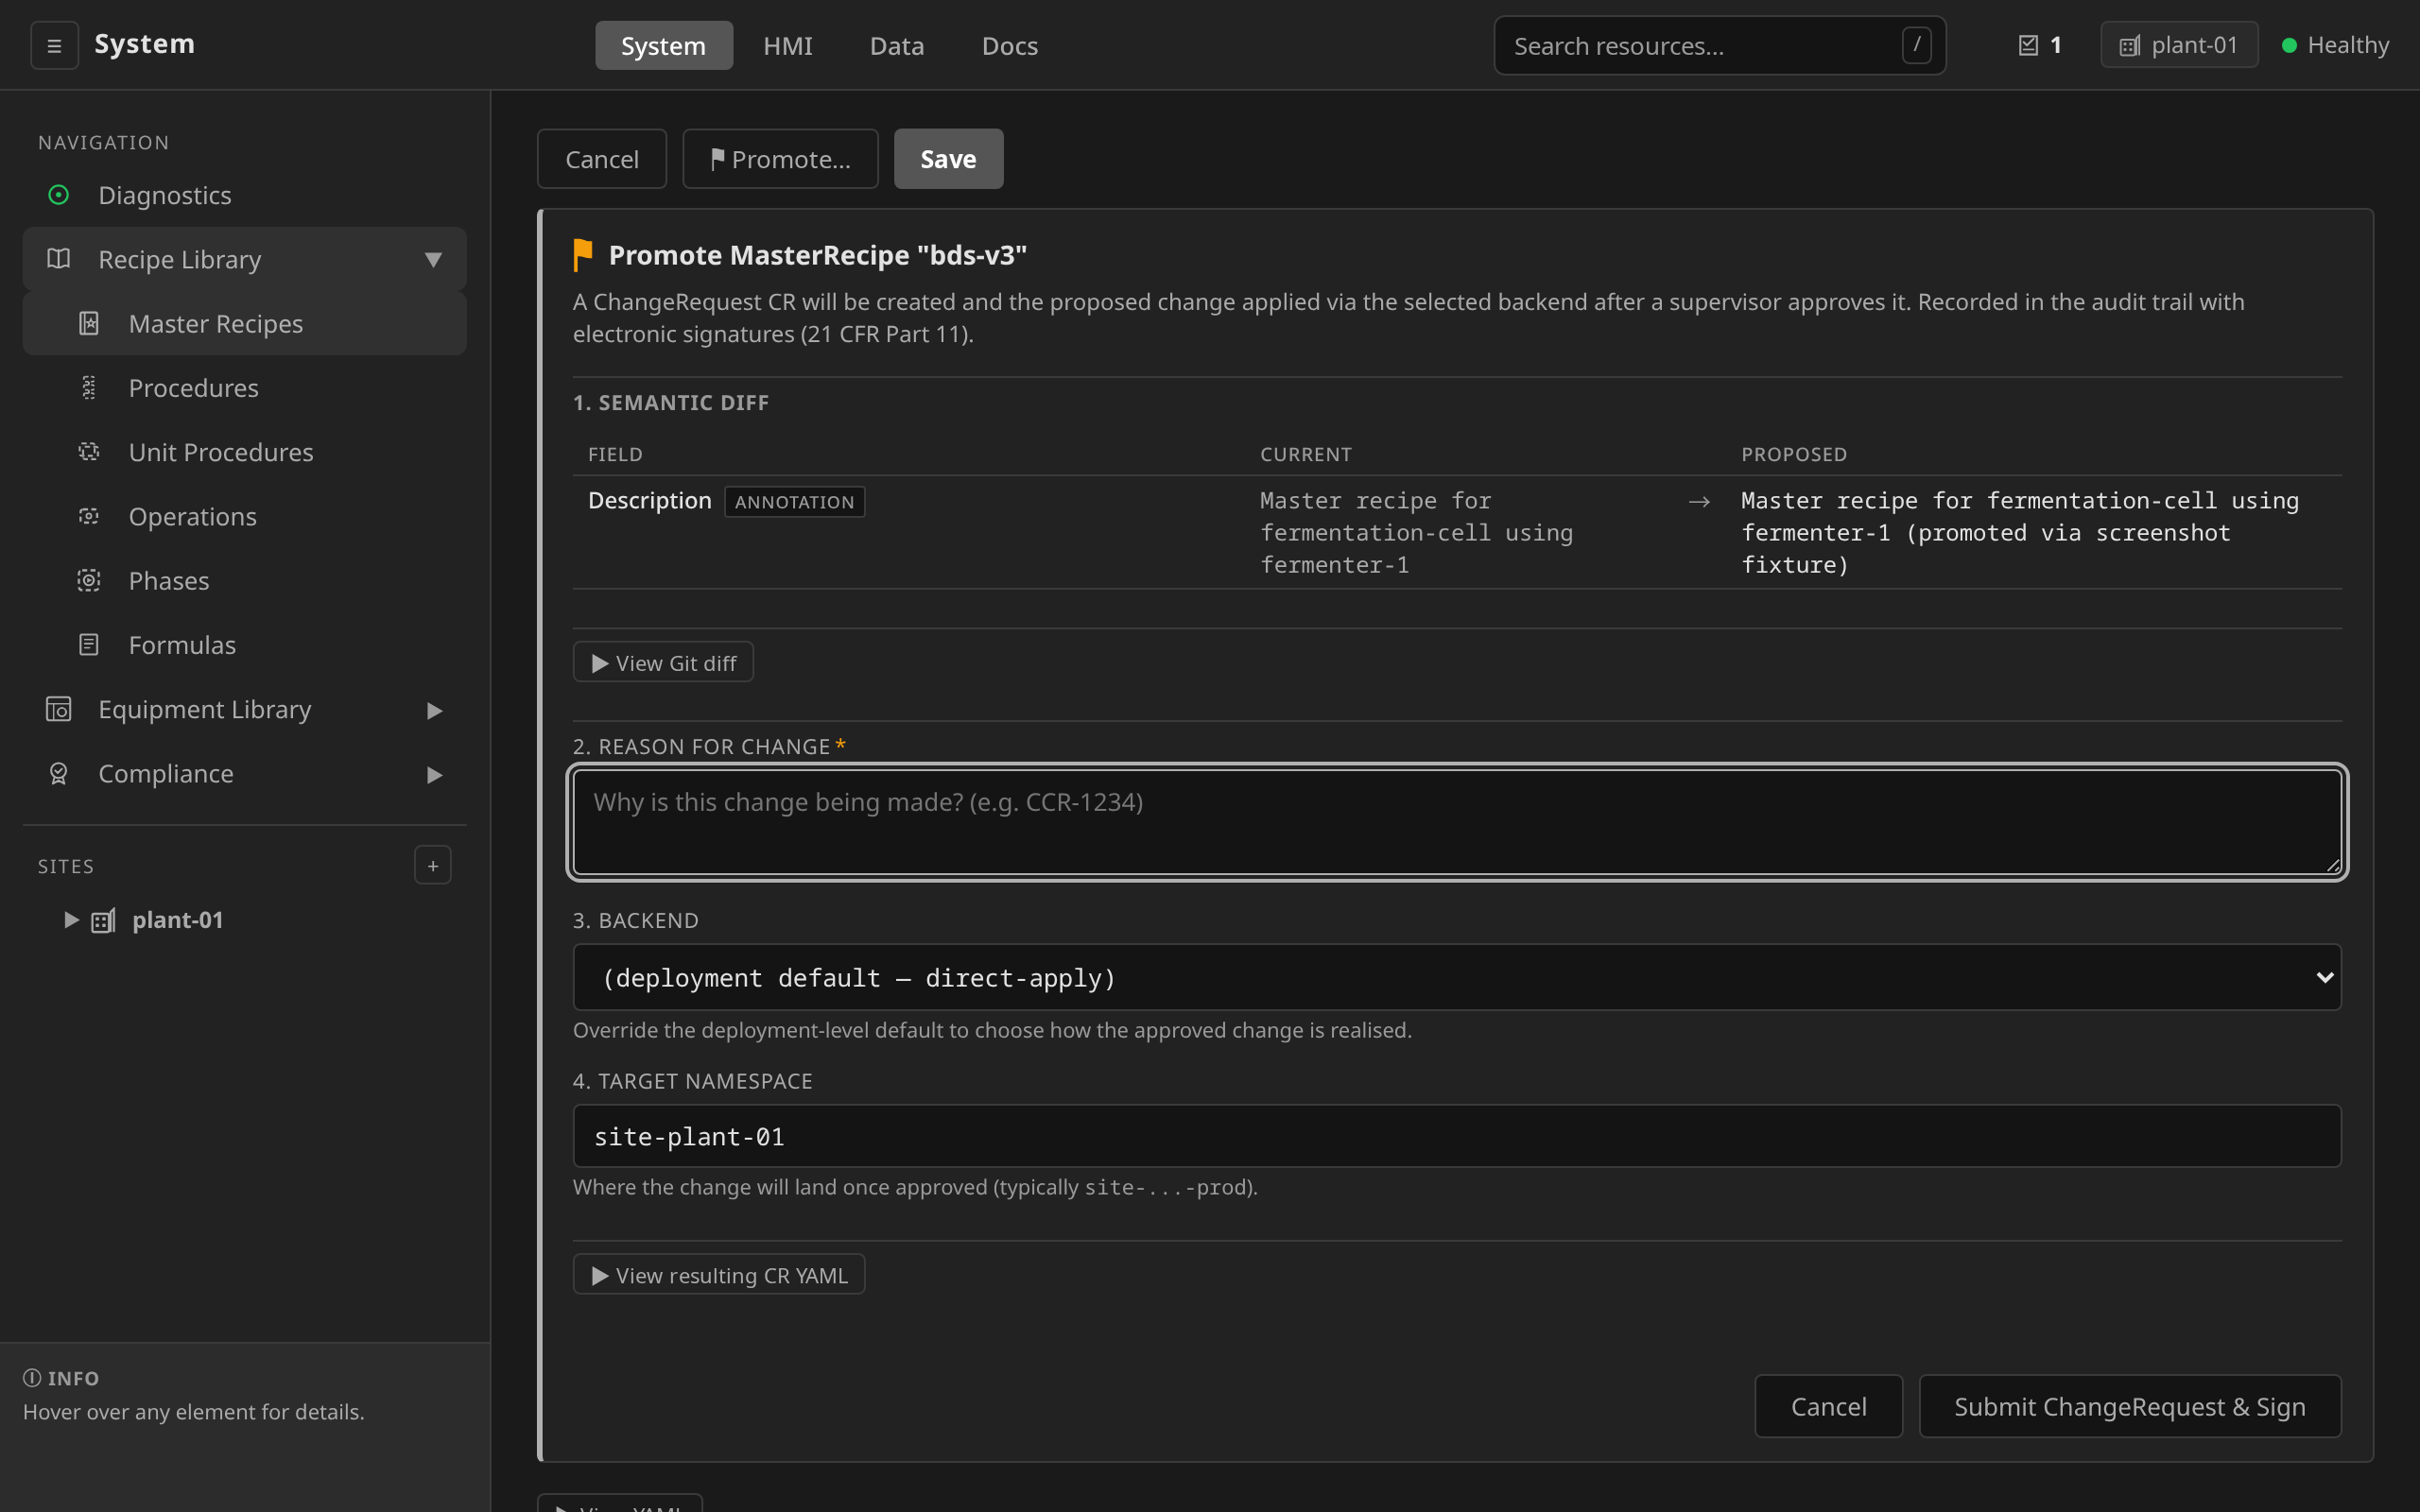This screenshot has height=1512, width=2420.
Task: Click the current description text in diff
Action: [x=1416, y=533]
